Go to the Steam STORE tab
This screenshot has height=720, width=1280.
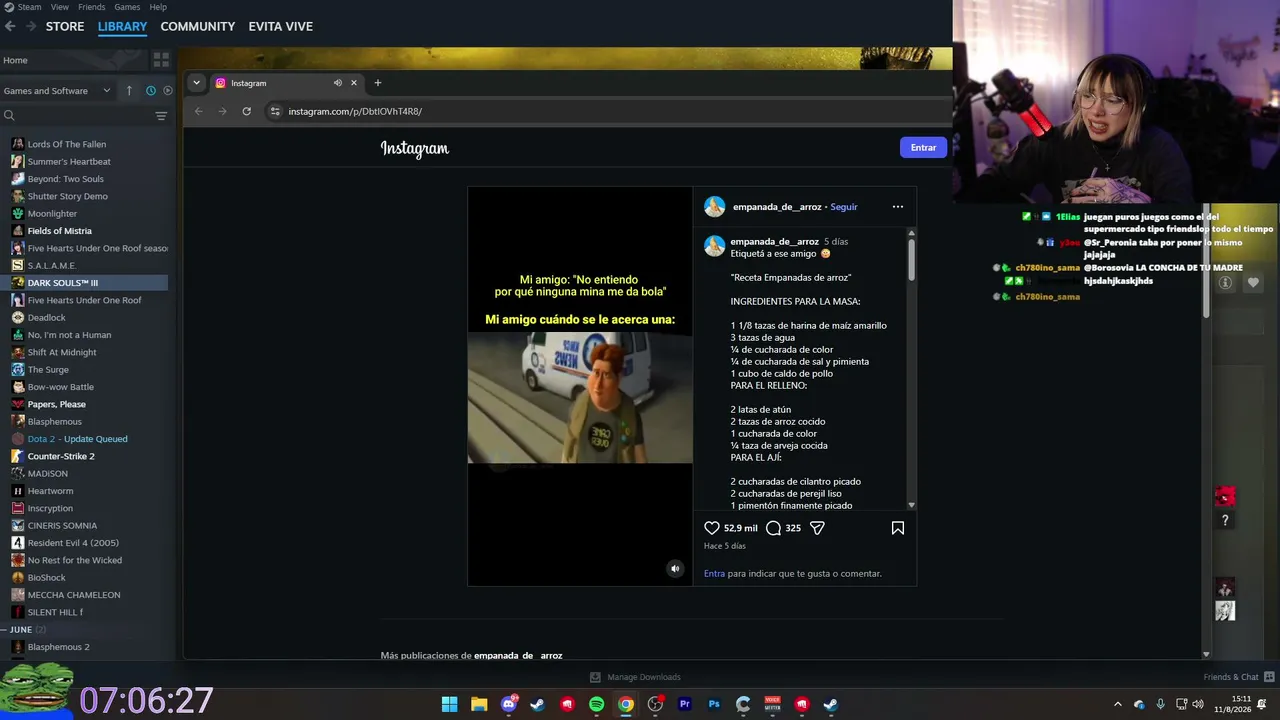tap(65, 26)
